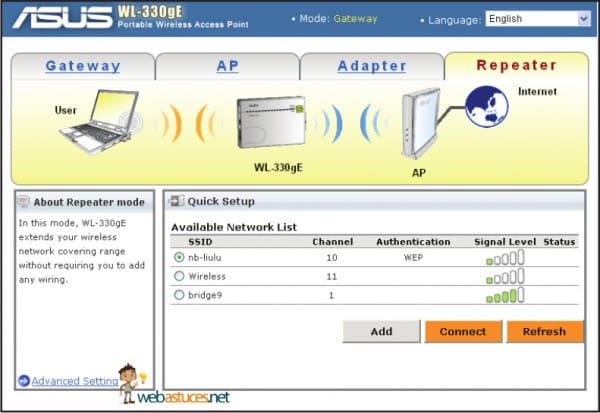Click the User laptop icon
This screenshot has height=413, width=600.
(101, 122)
